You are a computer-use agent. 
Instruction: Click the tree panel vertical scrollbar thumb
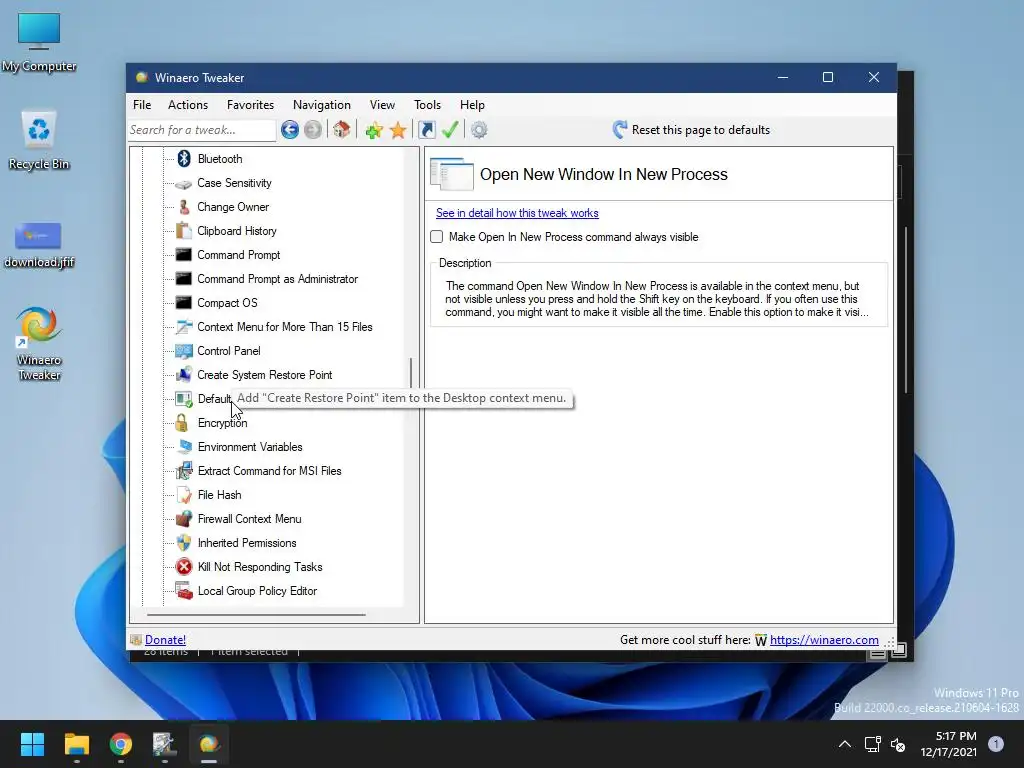411,373
